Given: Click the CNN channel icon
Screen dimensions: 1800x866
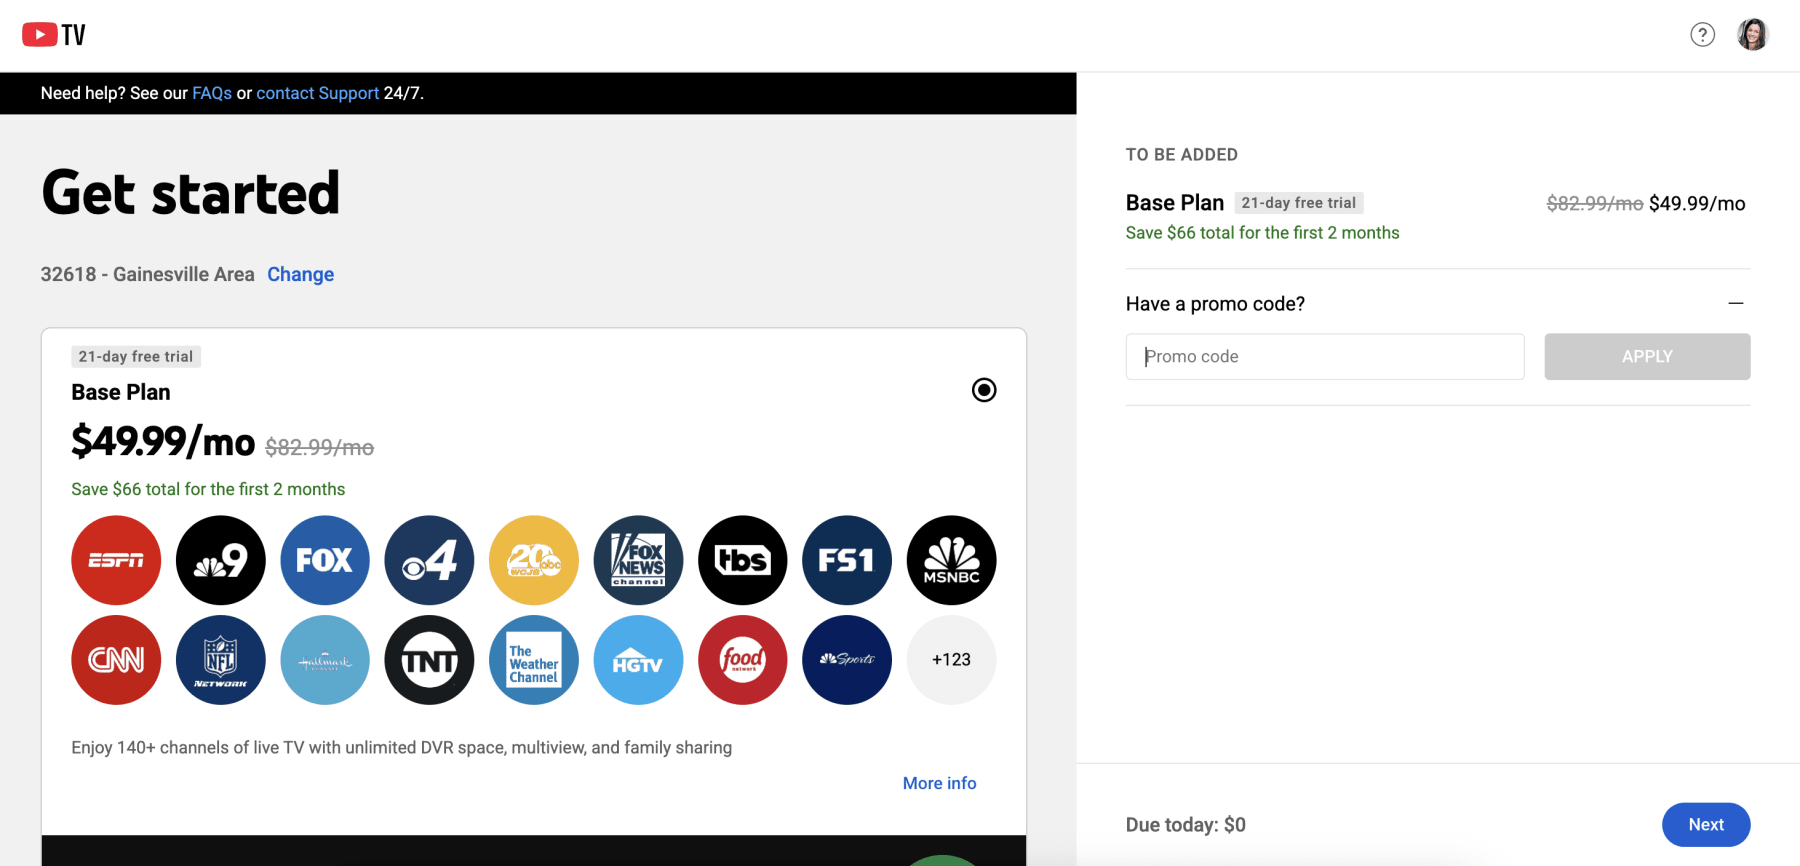Looking at the screenshot, I should point(116,660).
